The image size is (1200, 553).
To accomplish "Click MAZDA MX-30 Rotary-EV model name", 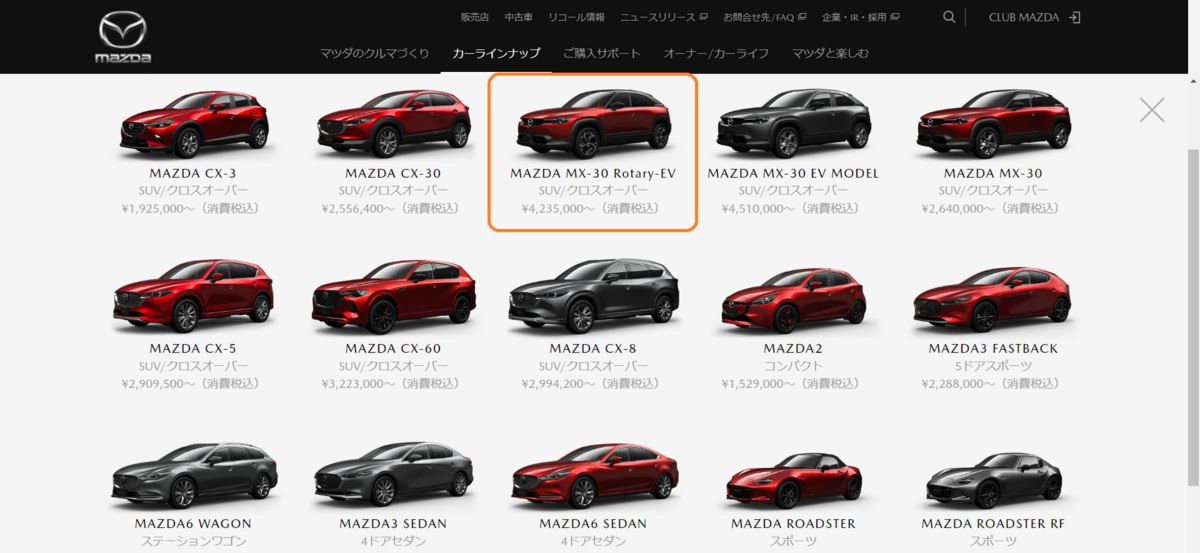I will 593,173.
